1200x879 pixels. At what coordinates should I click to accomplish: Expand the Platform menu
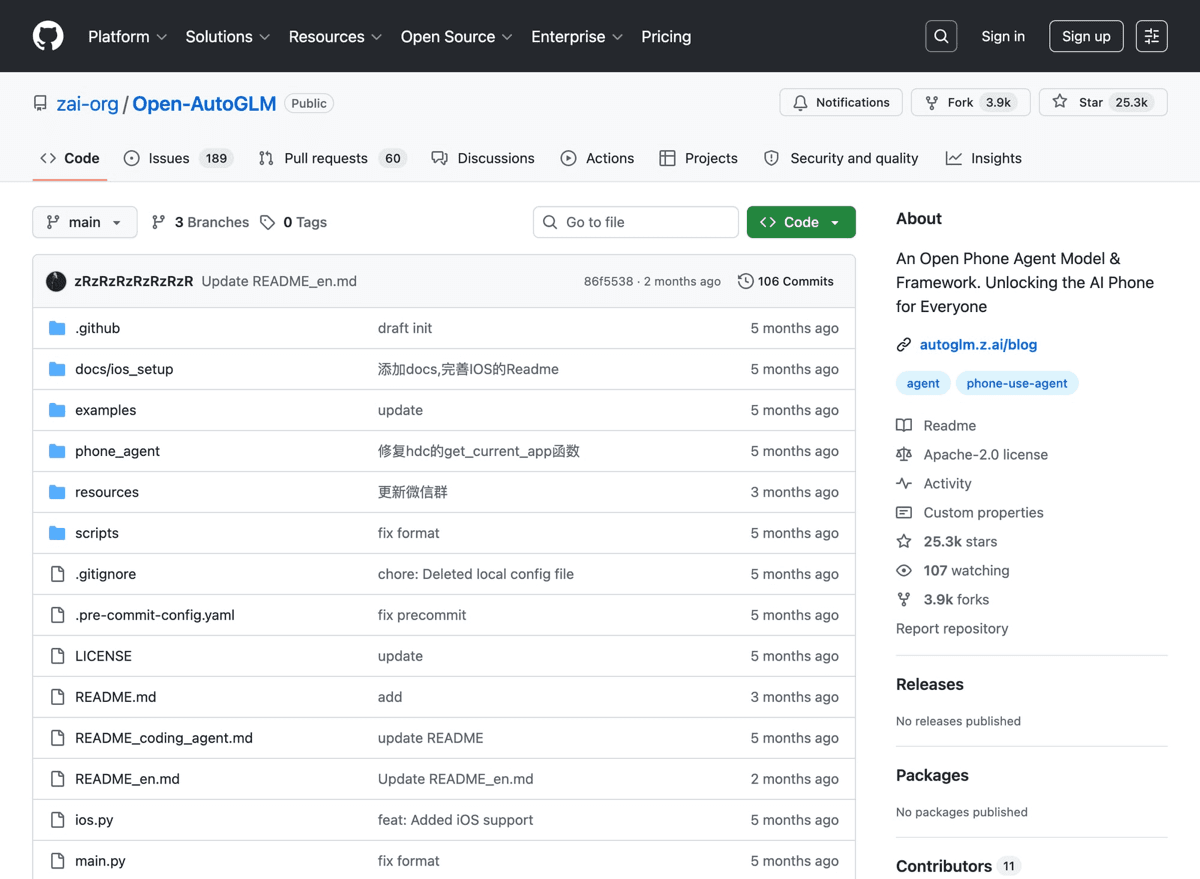point(127,36)
